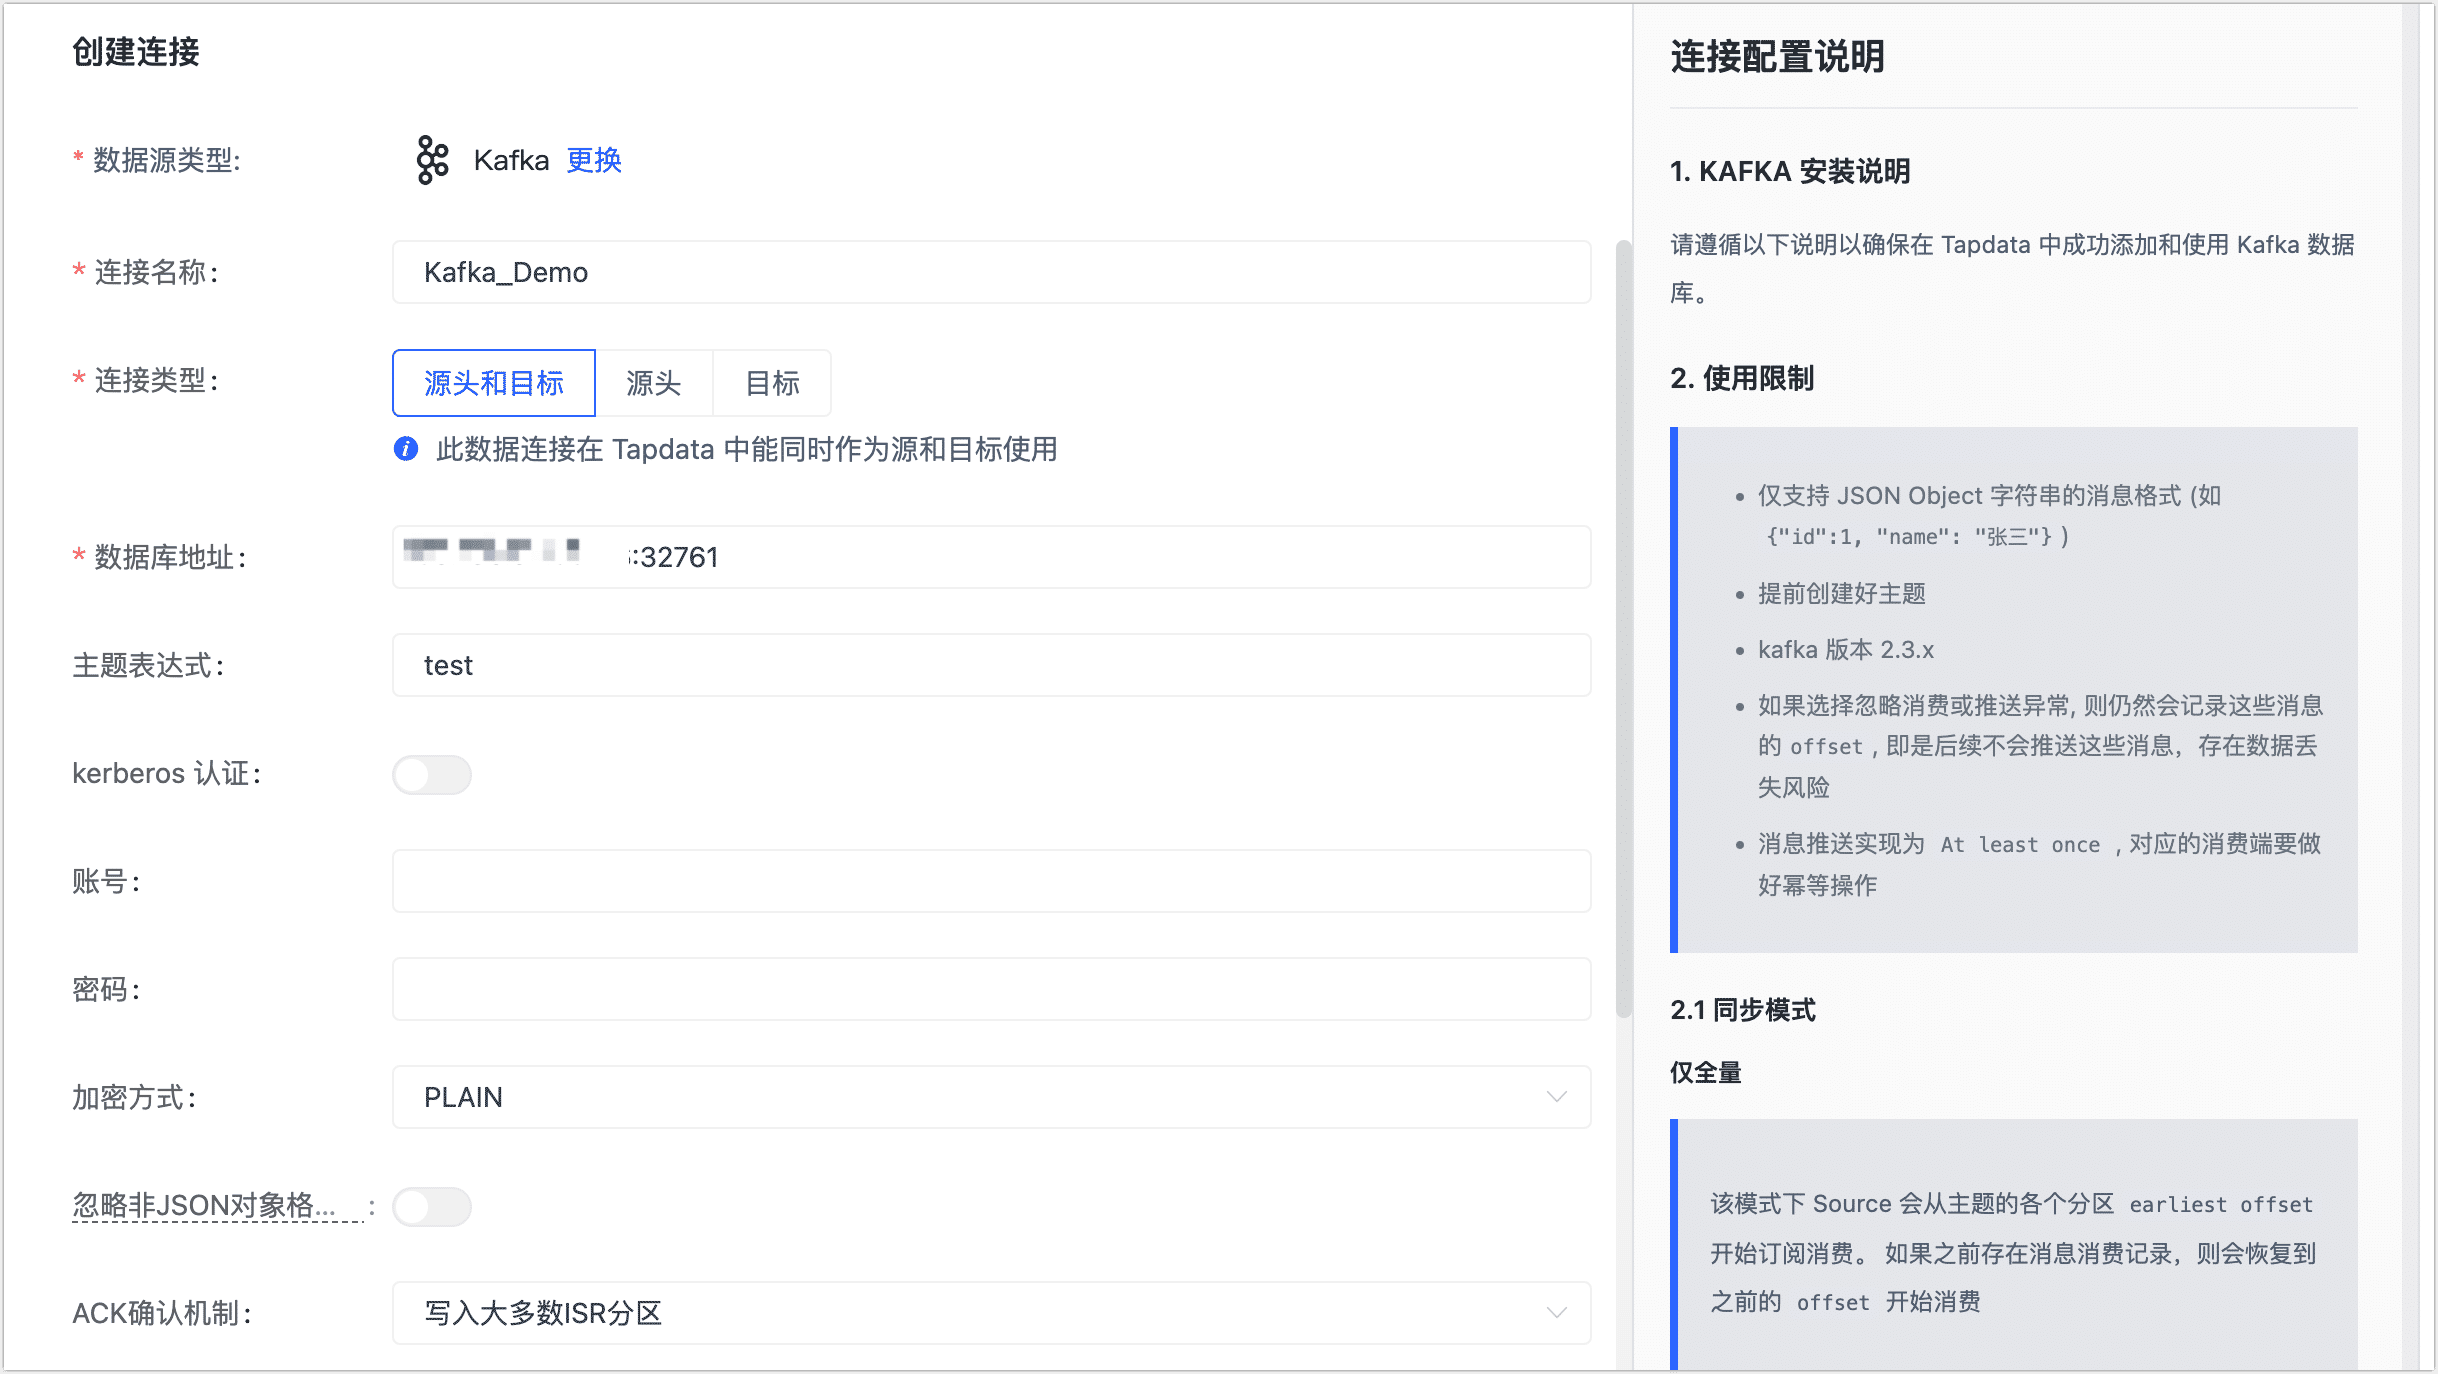Image resolution: width=2438 pixels, height=1374 pixels.
Task: Click the 连接名称 field containing Kafka_Demo
Action: (990, 272)
